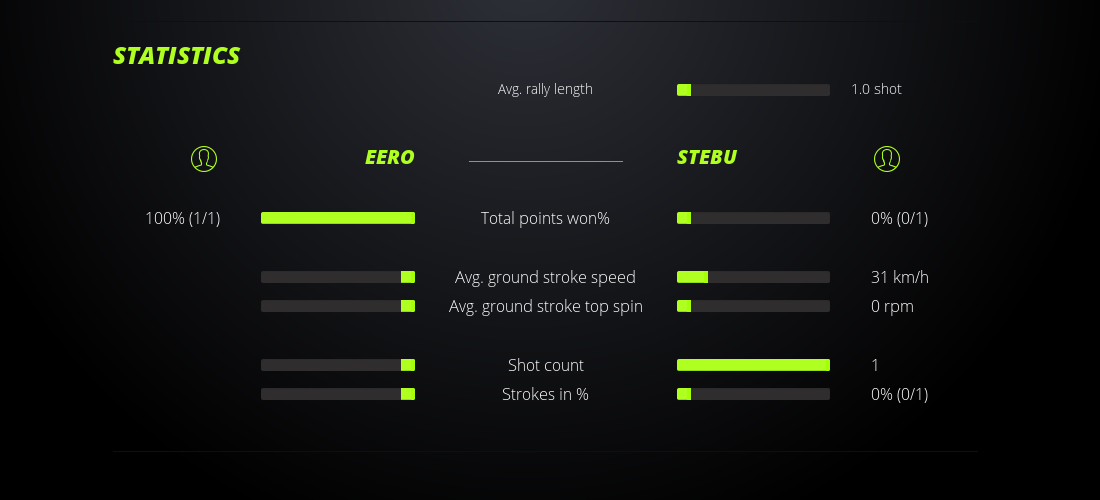Click the Avg. rally length bar

pos(753,90)
